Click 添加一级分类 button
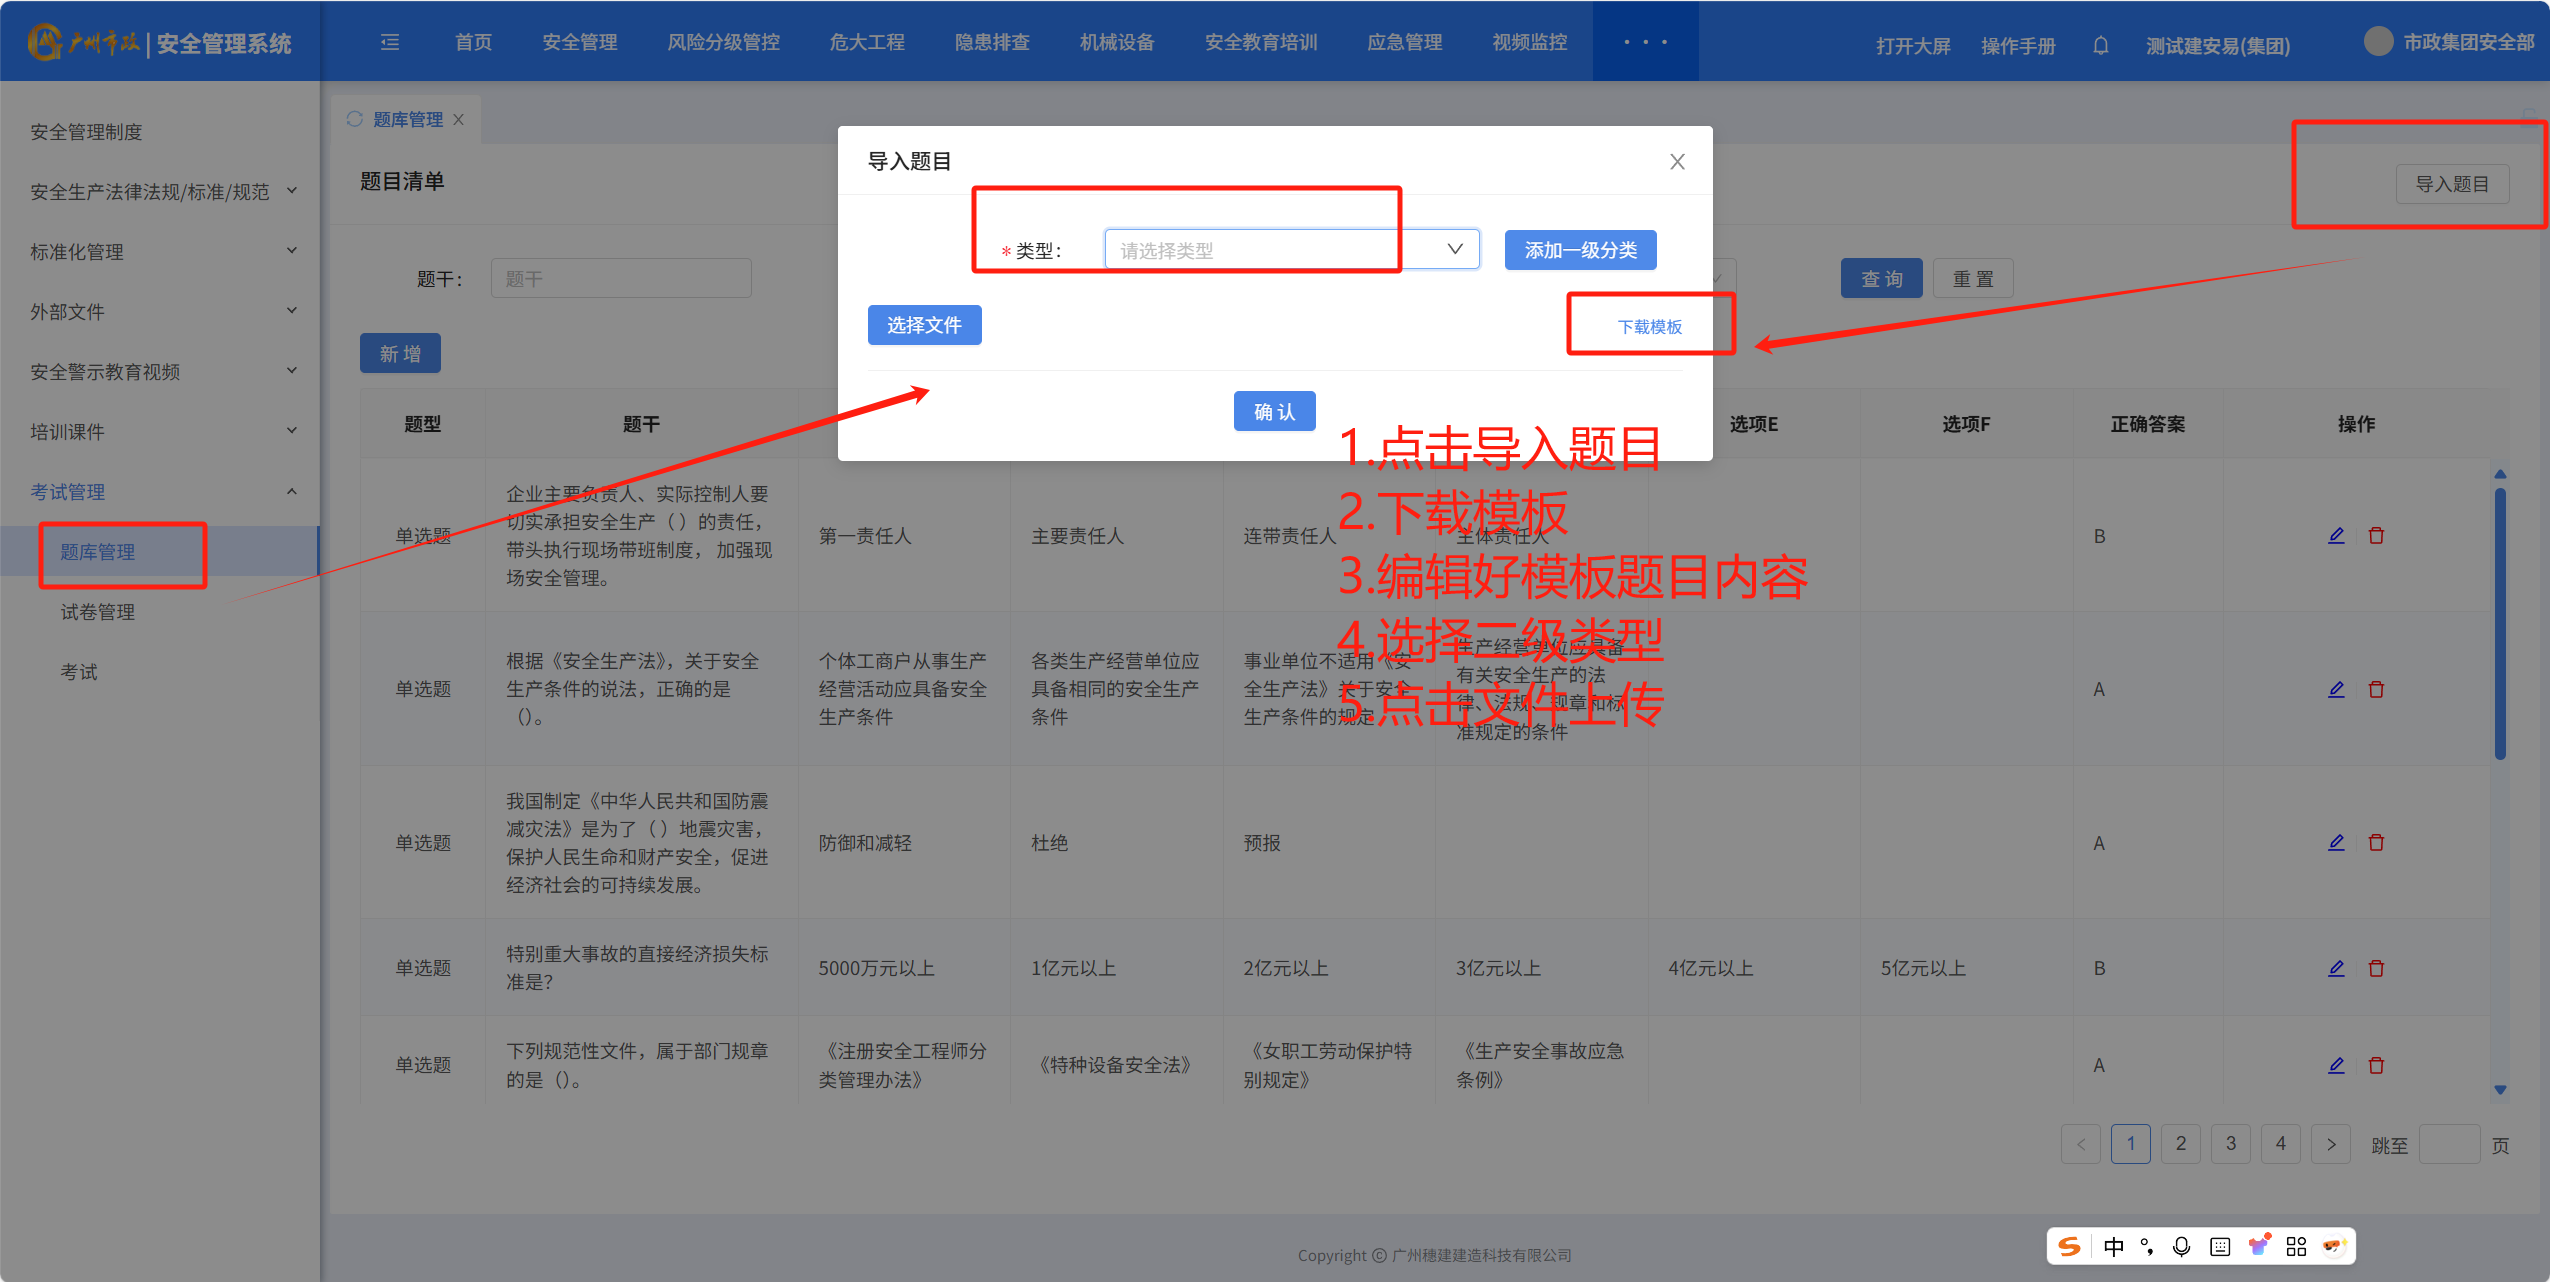The width and height of the screenshot is (2550, 1282). (1580, 250)
